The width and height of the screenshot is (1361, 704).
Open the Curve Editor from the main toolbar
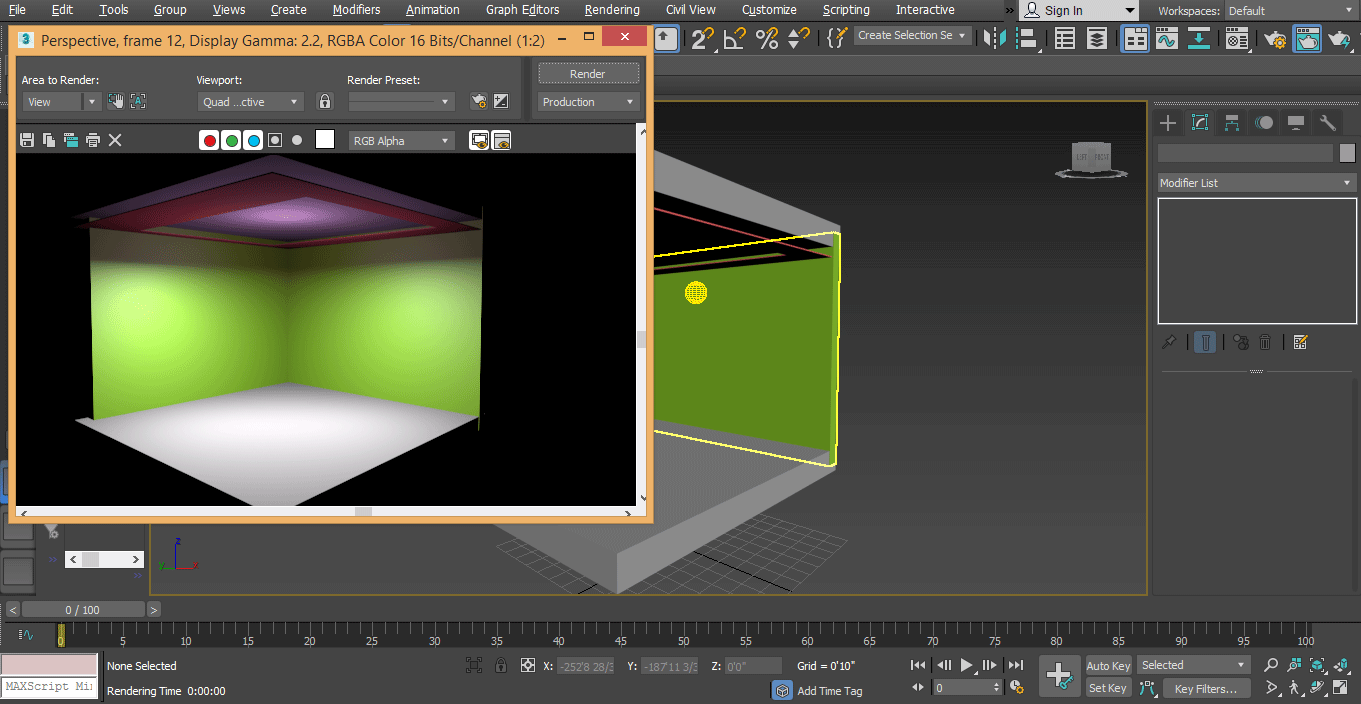point(1167,39)
